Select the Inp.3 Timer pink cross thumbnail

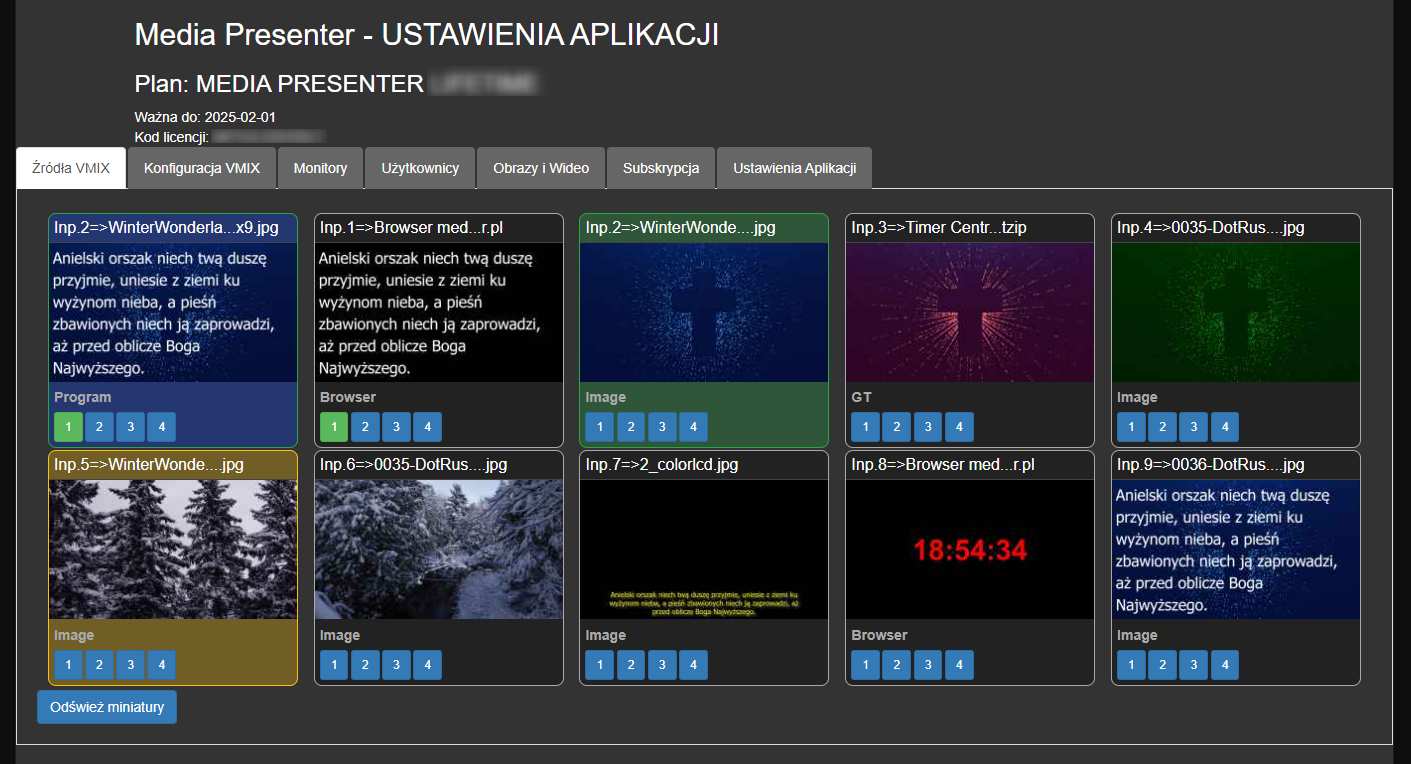(969, 312)
